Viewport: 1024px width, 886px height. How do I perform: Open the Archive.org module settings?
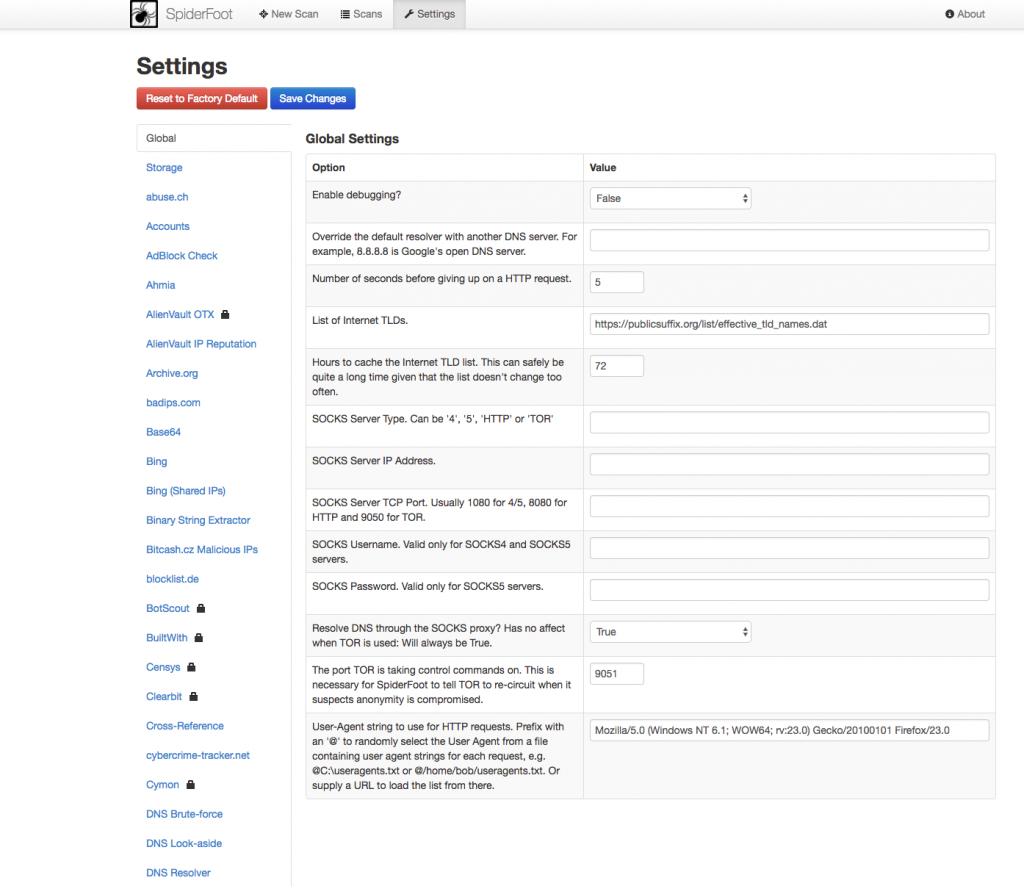click(x=172, y=373)
